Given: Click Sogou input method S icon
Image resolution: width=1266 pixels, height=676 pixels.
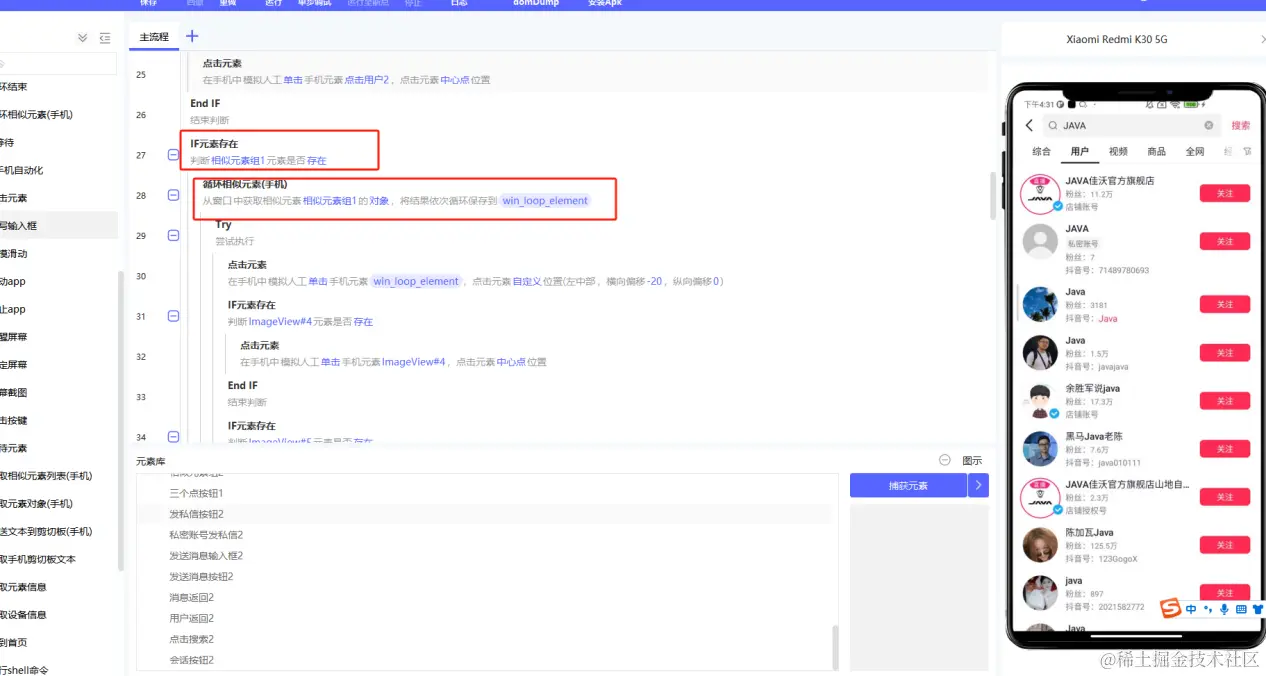Looking at the screenshot, I should (1170, 608).
